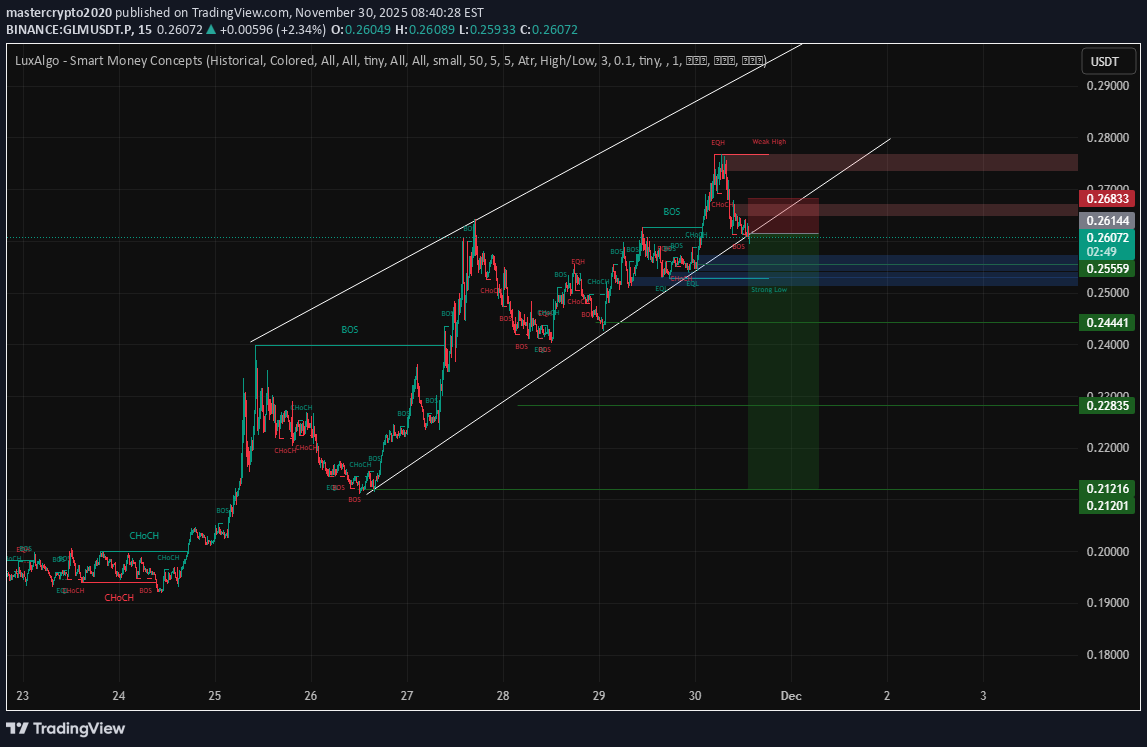Click the Weak High label on chart
1147x747 pixels.
(769, 142)
